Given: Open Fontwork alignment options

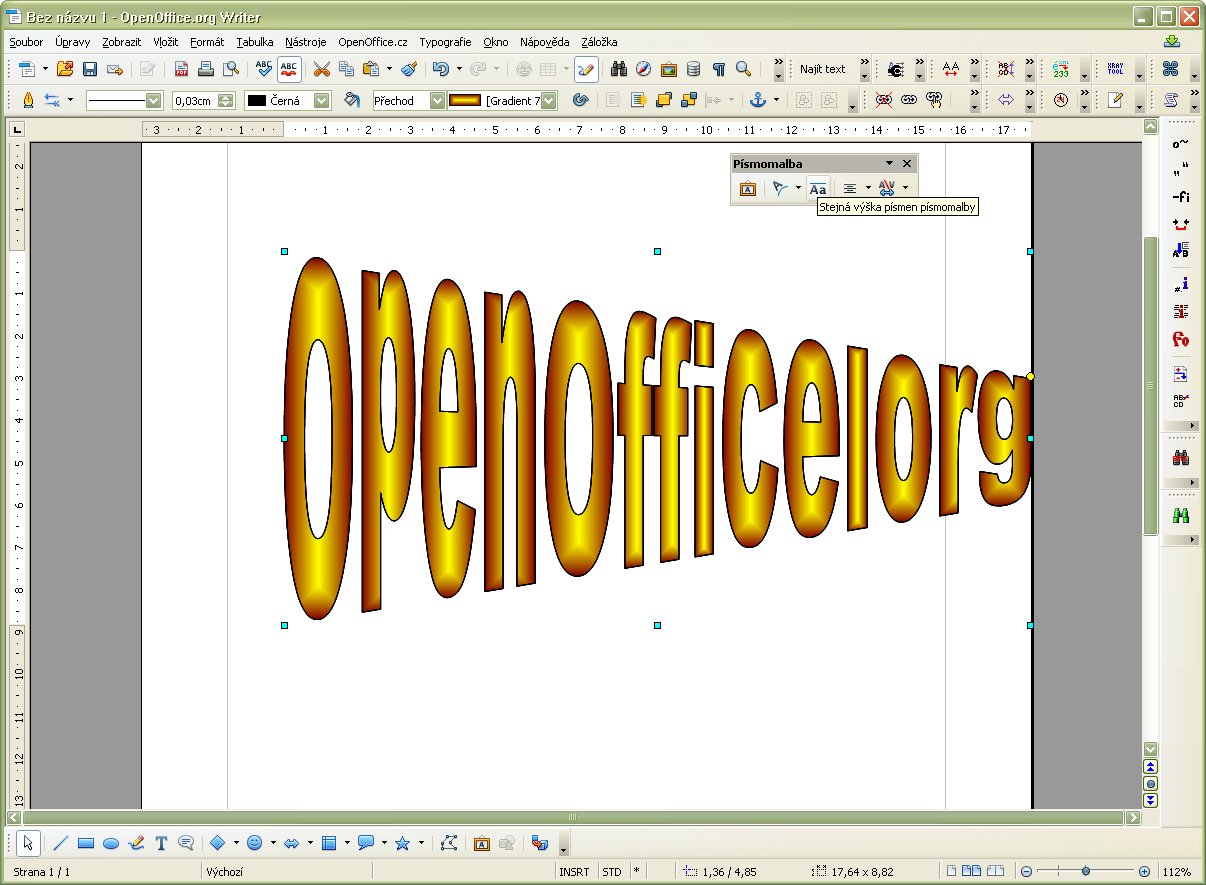Looking at the screenshot, I should (849, 188).
